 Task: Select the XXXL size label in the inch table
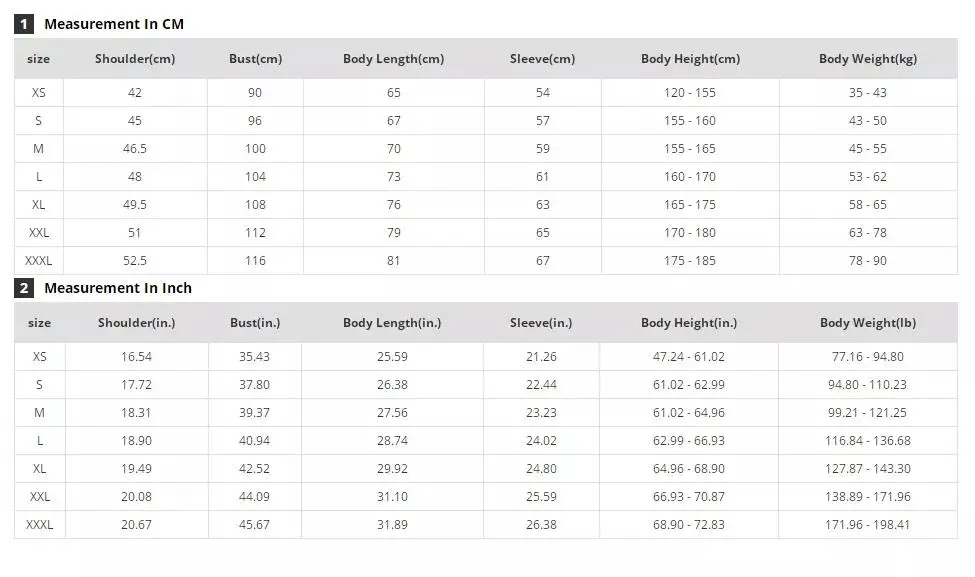40,525
